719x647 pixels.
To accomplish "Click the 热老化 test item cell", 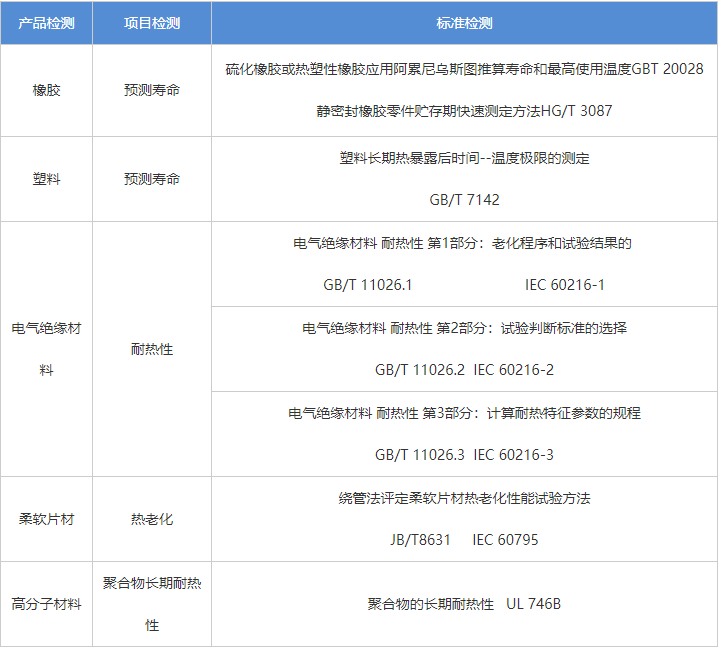I will tap(152, 519).
